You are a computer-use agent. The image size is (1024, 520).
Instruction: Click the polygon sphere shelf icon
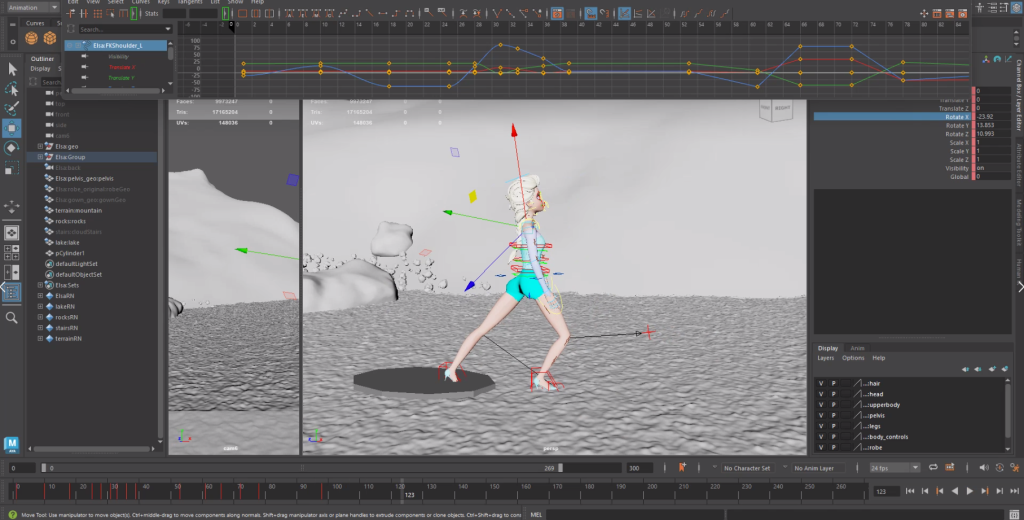click(x=31, y=39)
